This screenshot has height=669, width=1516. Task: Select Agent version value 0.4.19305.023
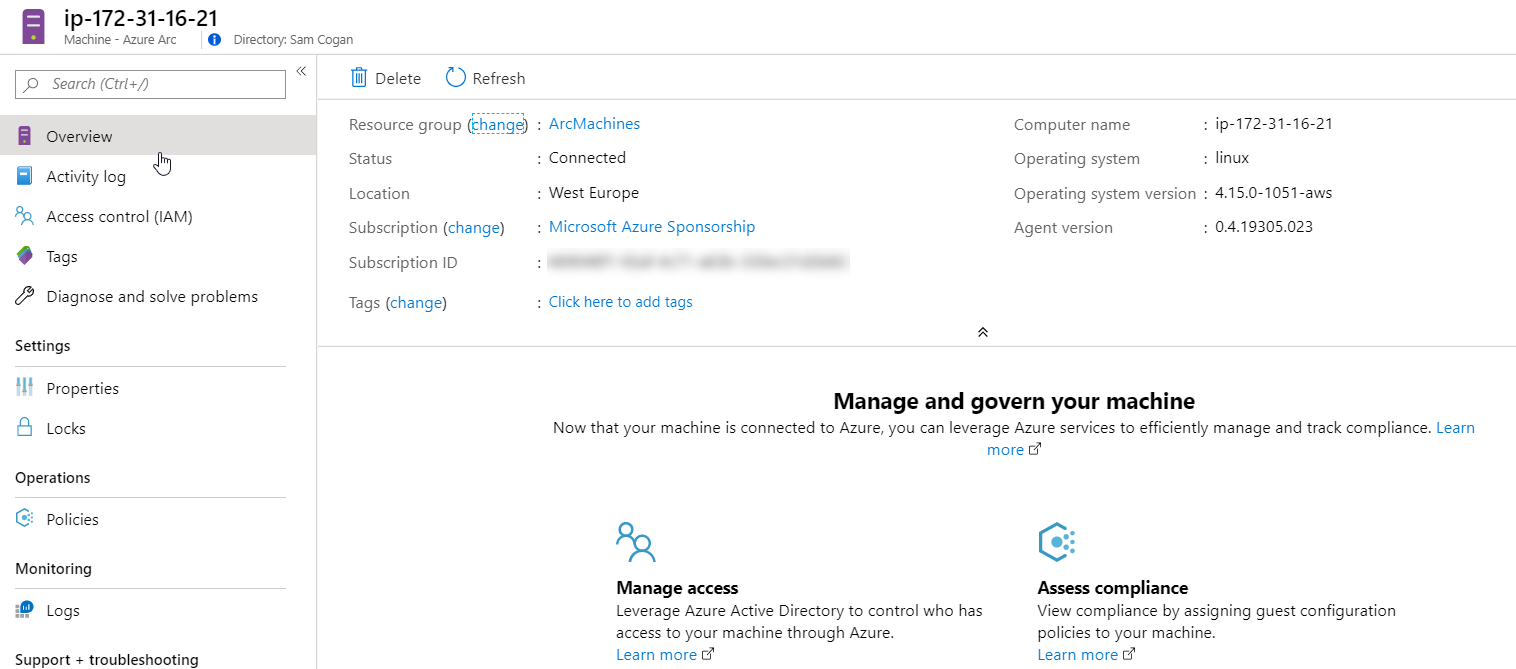[x=1264, y=227]
